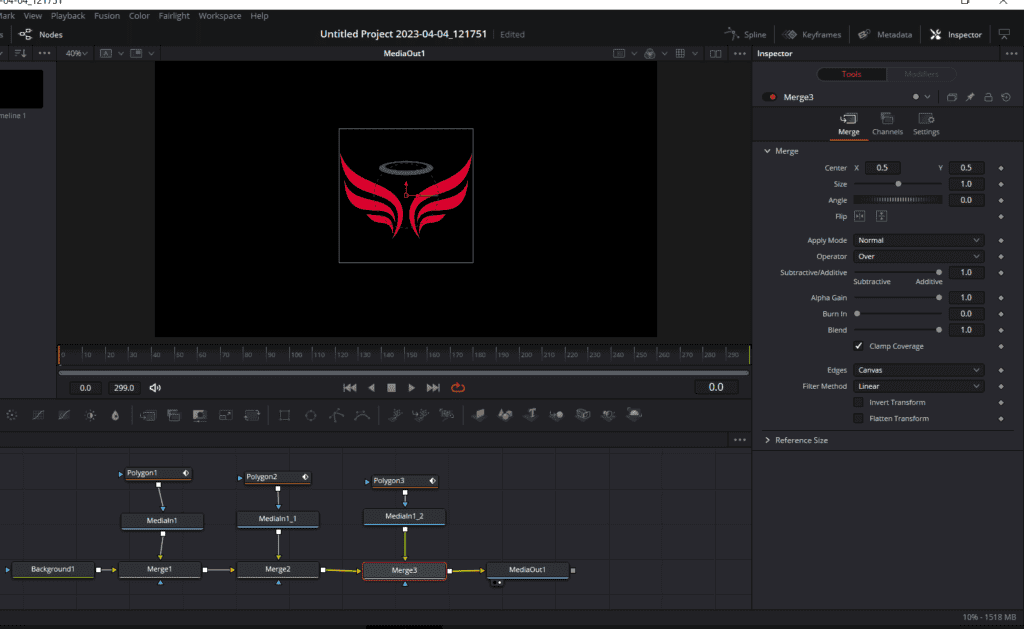This screenshot has height=629, width=1024.
Task: Open the Inspector panel options menu
Action: point(1011,54)
